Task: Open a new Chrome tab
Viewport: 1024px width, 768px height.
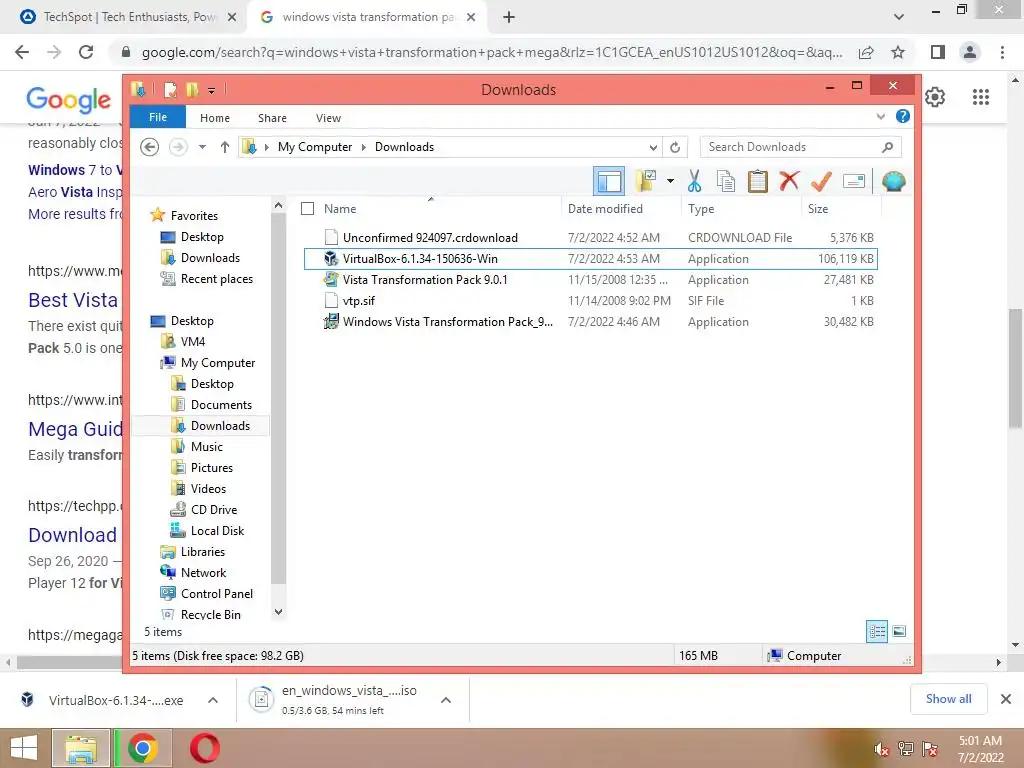Action: click(x=509, y=18)
